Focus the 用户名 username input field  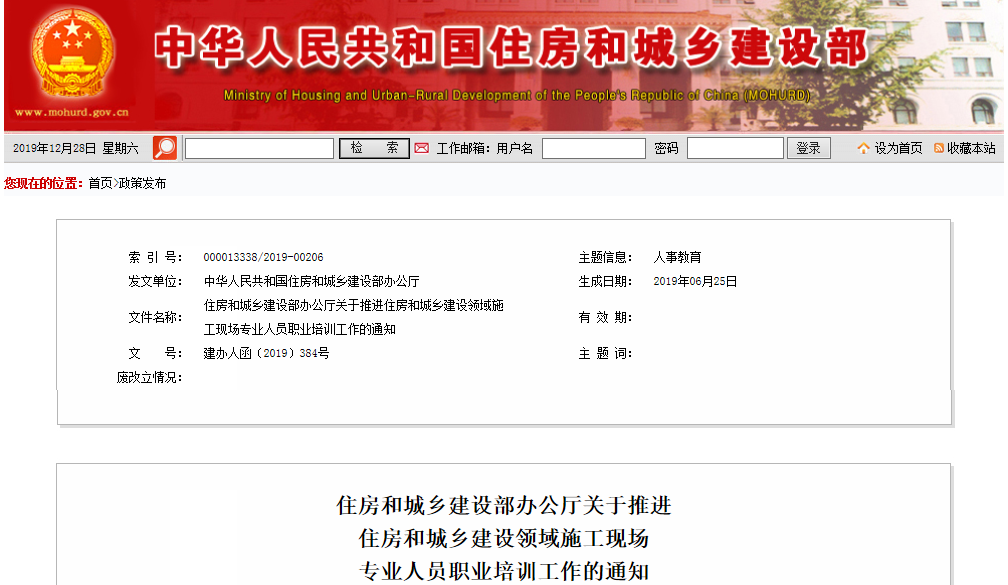coord(593,148)
